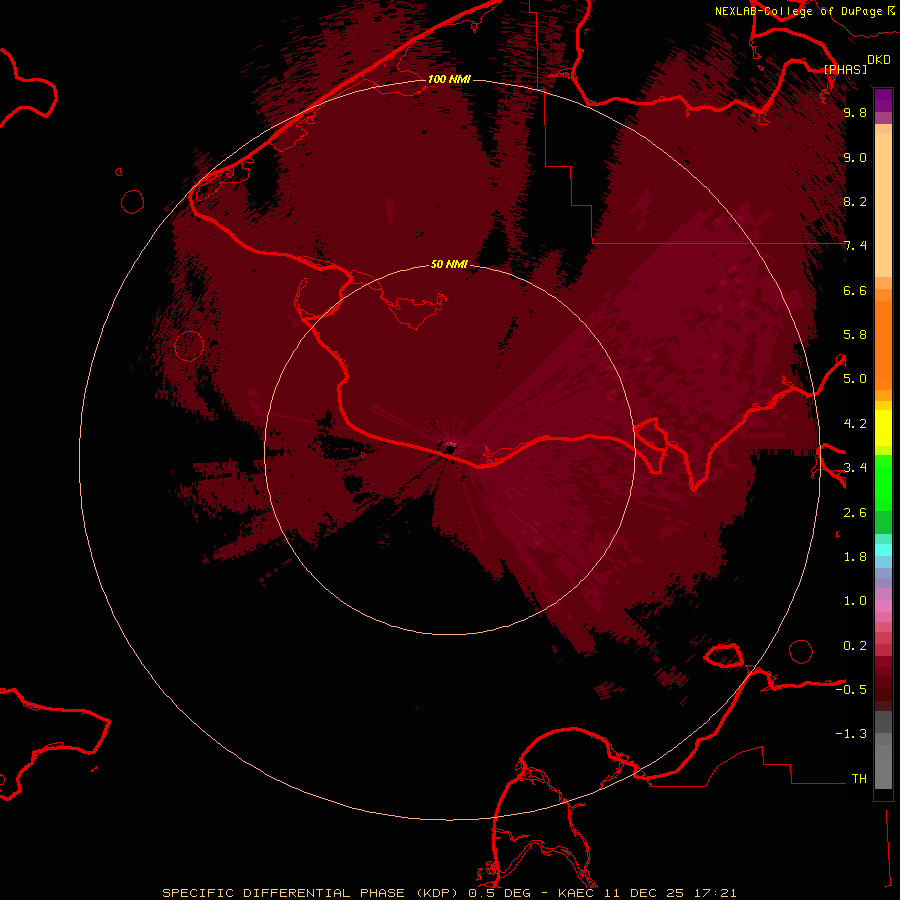Viewport: 900px width, 900px height.
Task: Click the 8.2 color scale value
Action: coord(855,201)
